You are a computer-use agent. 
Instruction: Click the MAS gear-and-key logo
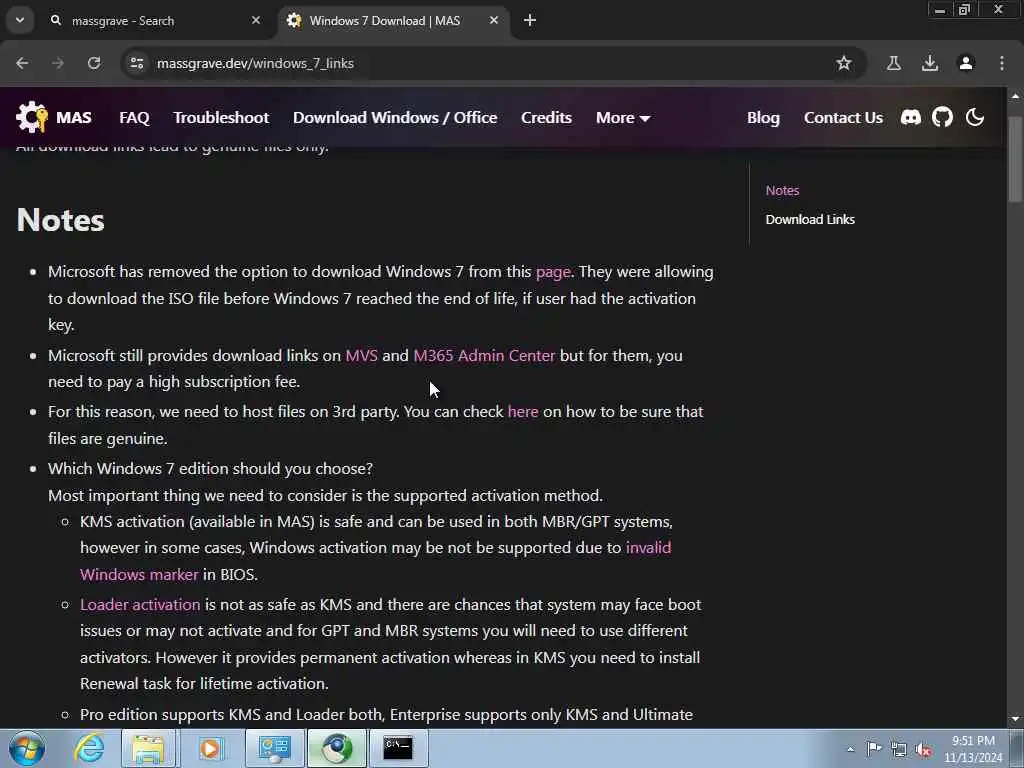31,118
